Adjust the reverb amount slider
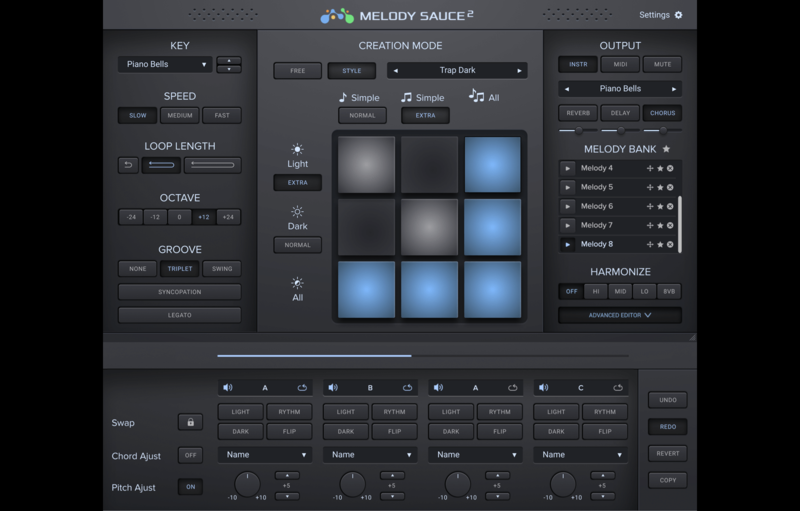Viewport: 800px width, 511px height. 578,131
